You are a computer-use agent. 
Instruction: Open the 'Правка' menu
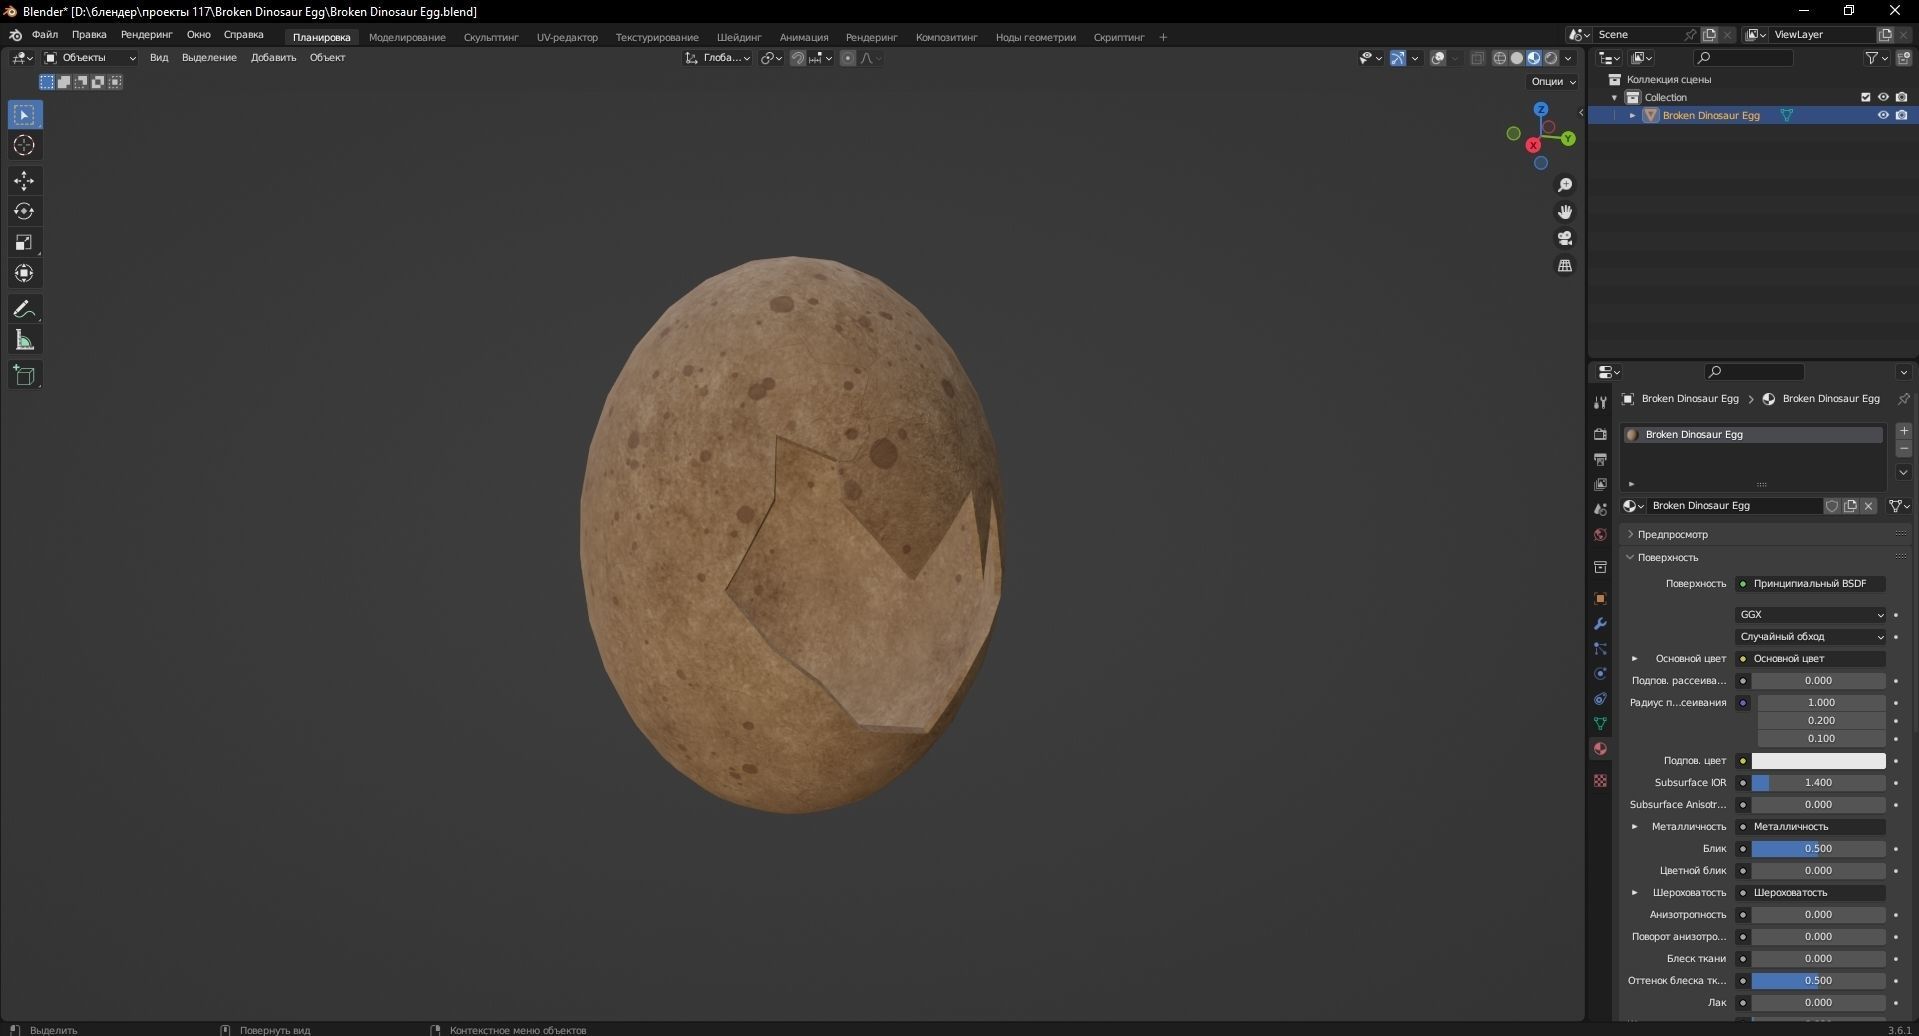pyautogui.click(x=89, y=35)
